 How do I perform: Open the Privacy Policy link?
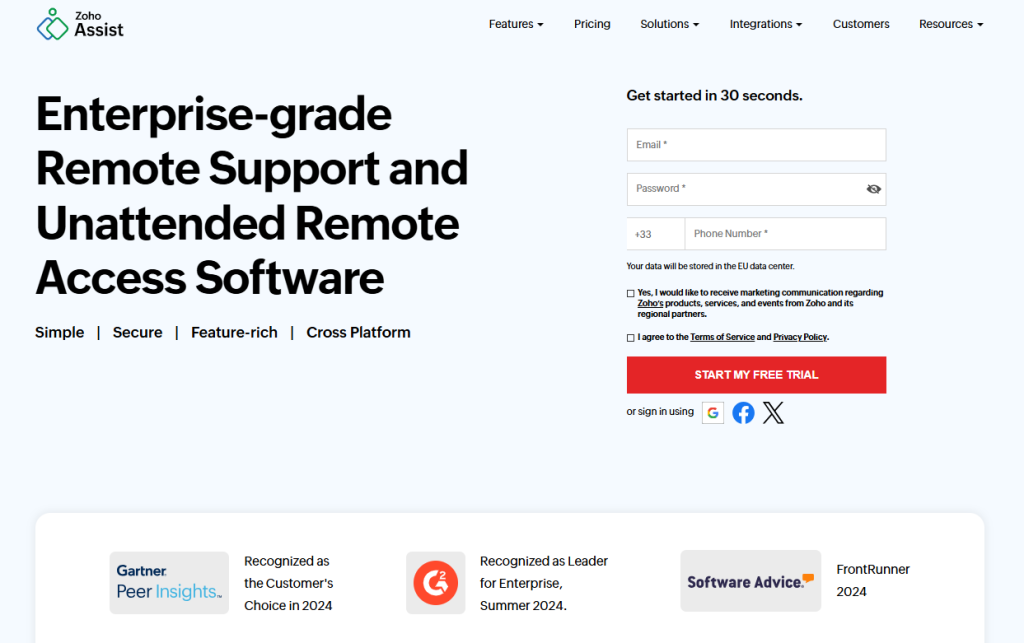coord(800,337)
